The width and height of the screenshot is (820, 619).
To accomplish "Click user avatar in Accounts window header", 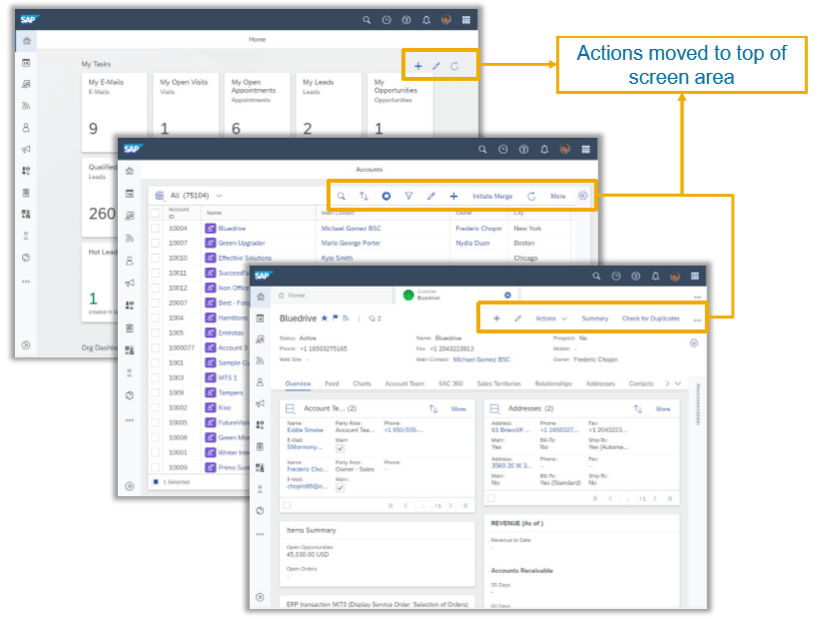I will 565,150.
